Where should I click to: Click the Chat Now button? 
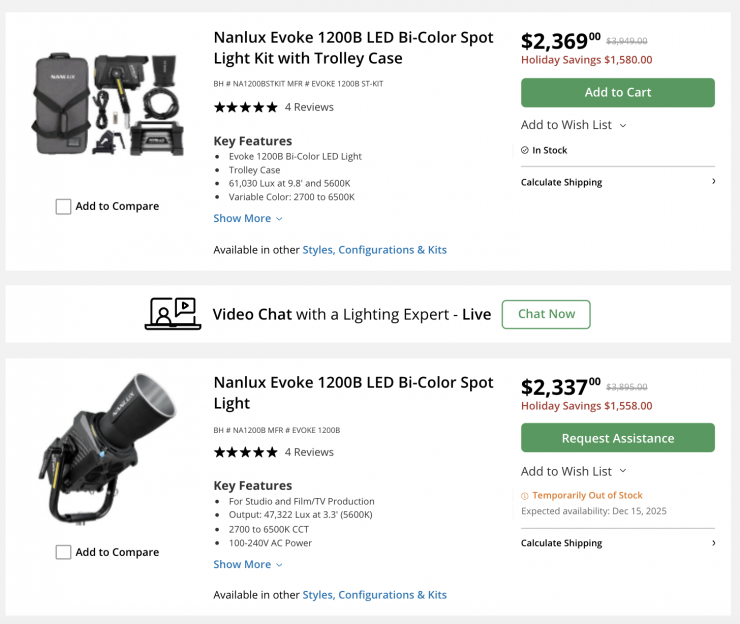pyautogui.click(x=546, y=314)
